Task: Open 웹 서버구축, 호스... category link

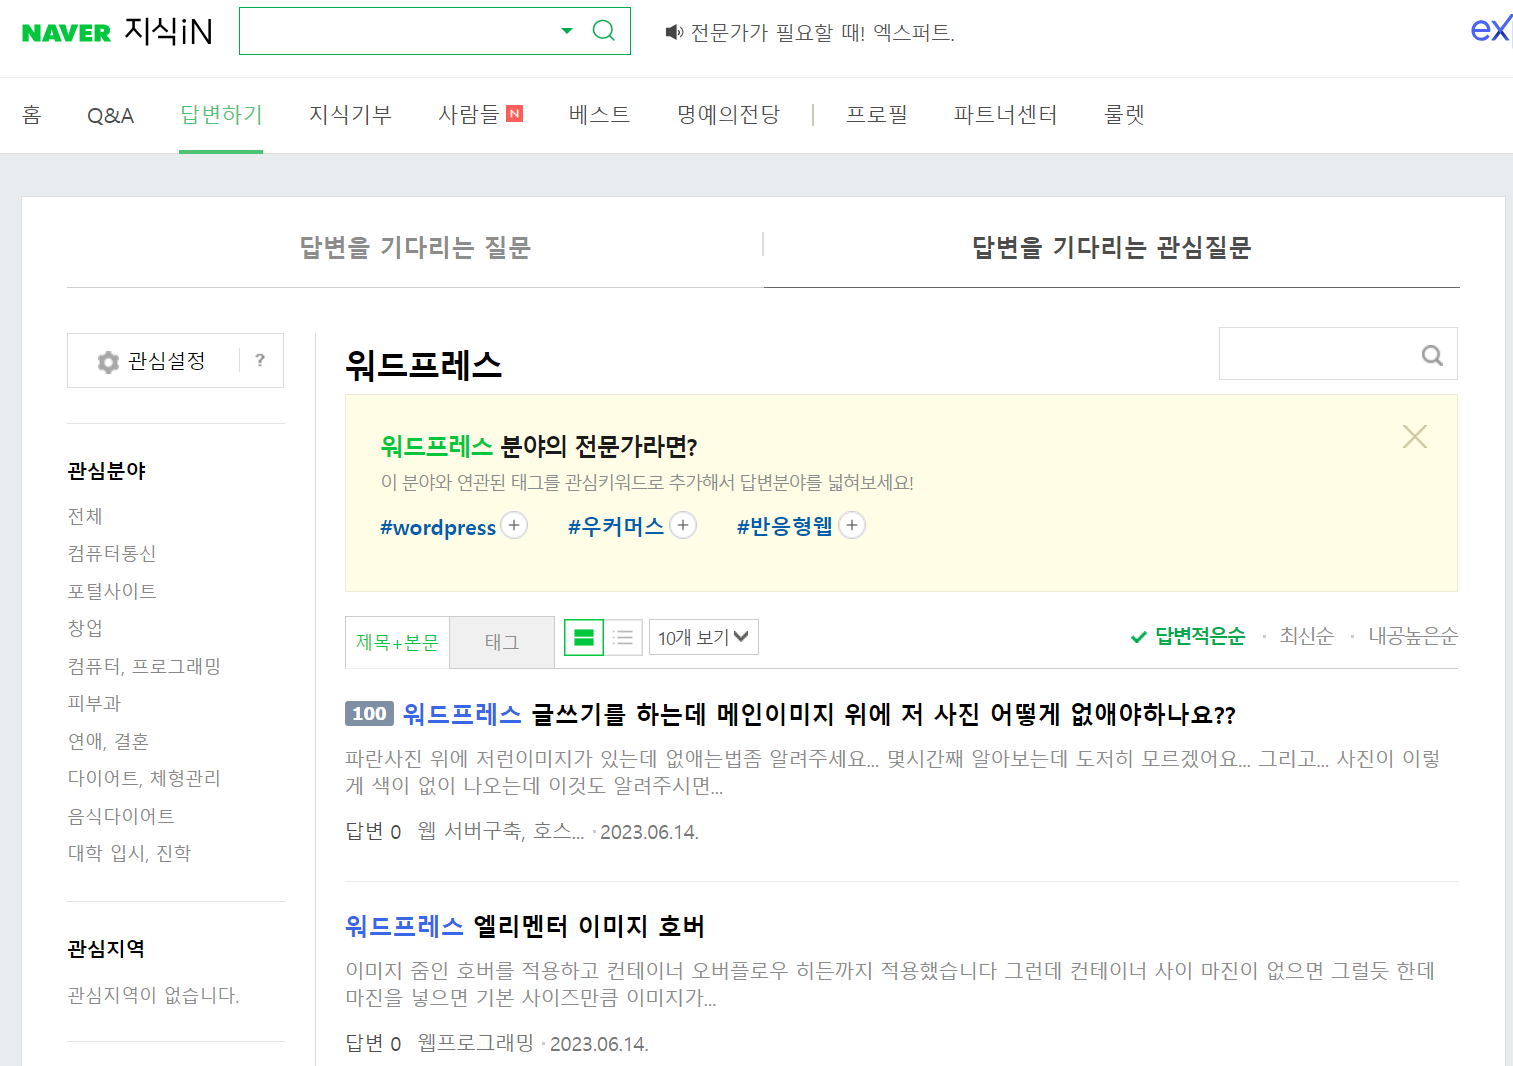Action: pos(500,831)
